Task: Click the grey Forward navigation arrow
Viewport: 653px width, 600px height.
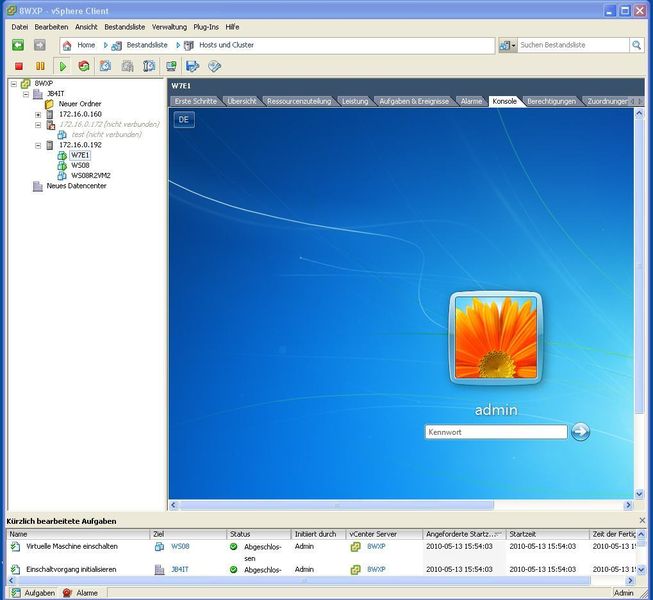Action: [x=40, y=45]
